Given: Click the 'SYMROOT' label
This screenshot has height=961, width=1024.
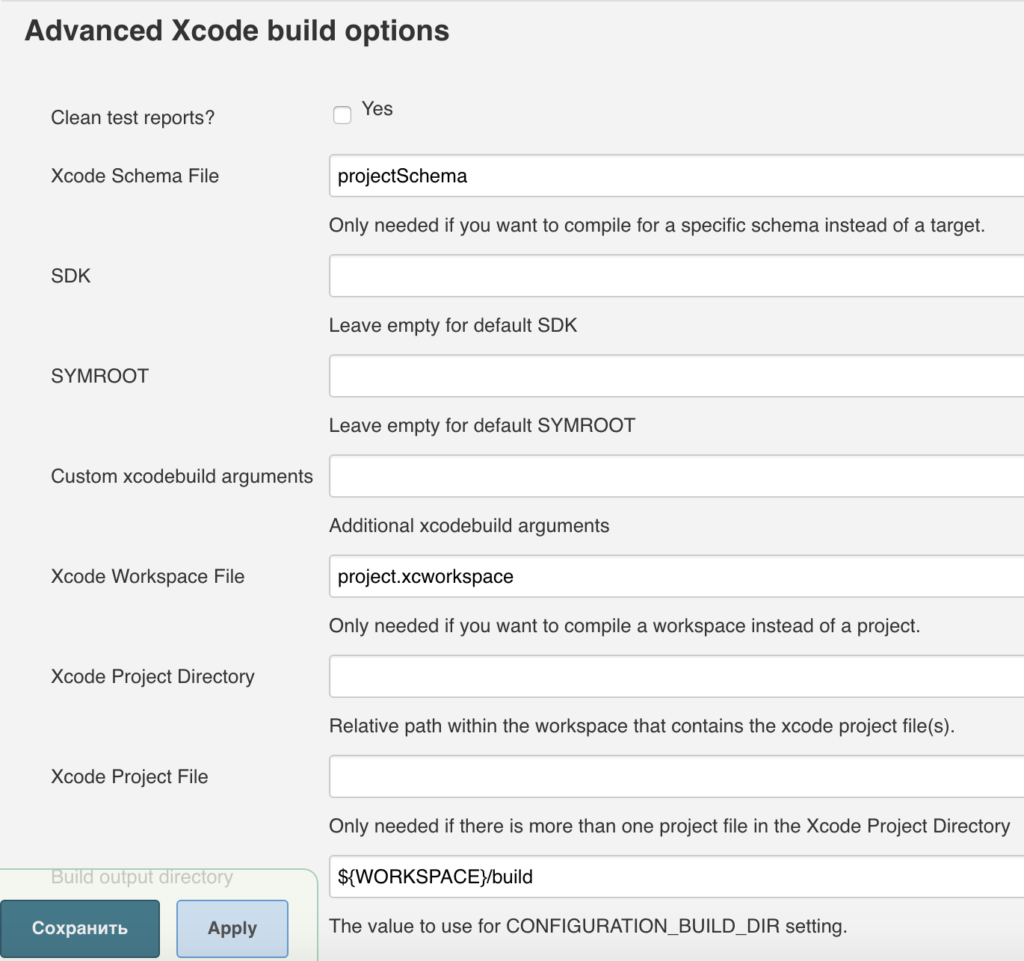Looking at the screenshot, I should tap(100, 376).
